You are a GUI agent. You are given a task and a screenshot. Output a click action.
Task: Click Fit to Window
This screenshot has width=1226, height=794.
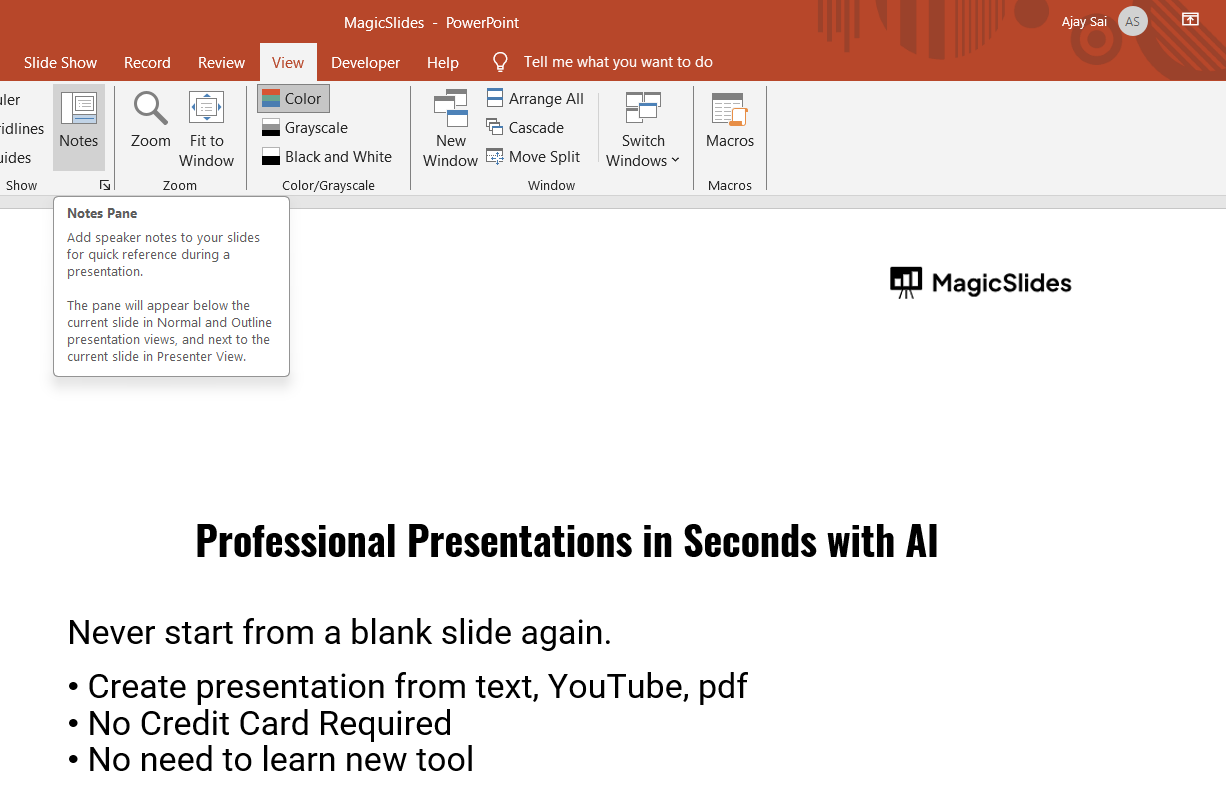pos(206,127)
